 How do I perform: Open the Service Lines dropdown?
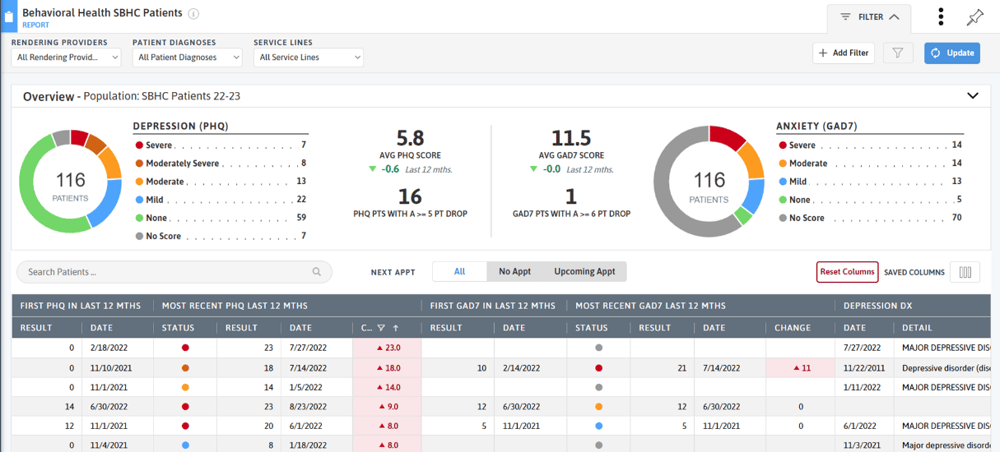(309, 57)
